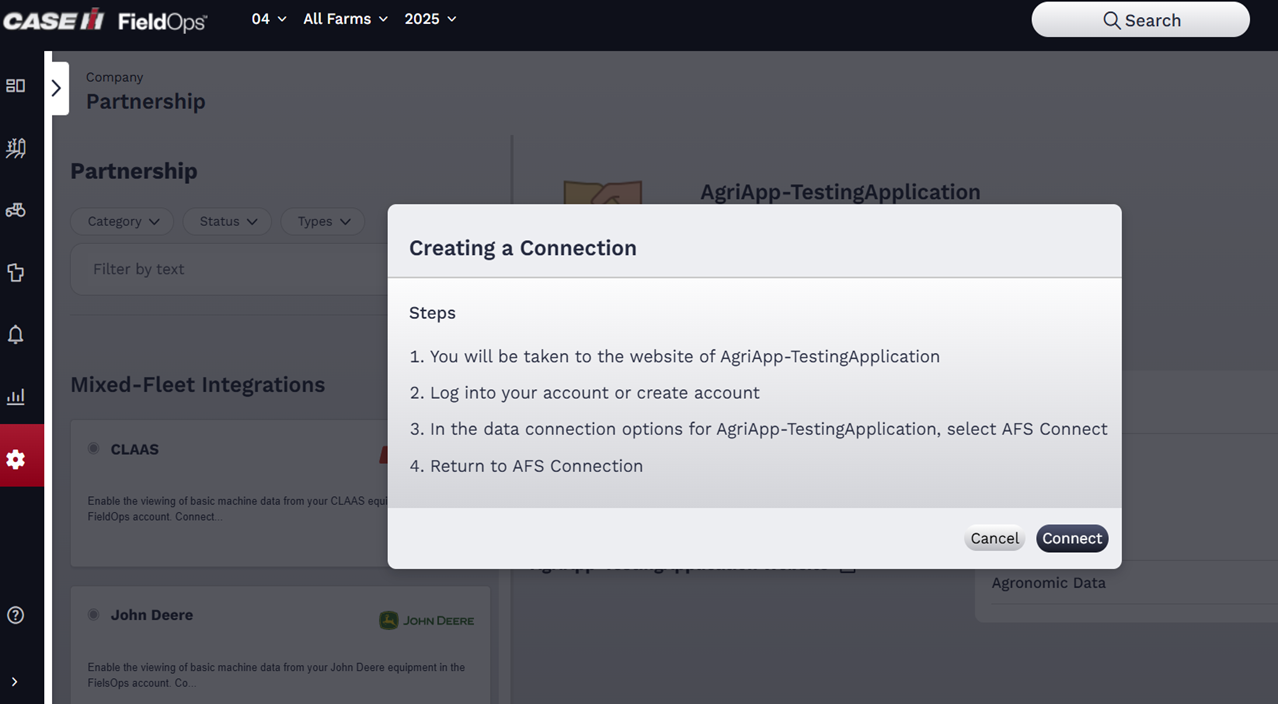Image resolution: width=1278 pixels, height=704 pixels.
Task: Expand the Category filter dropdown
Action: 122,221
